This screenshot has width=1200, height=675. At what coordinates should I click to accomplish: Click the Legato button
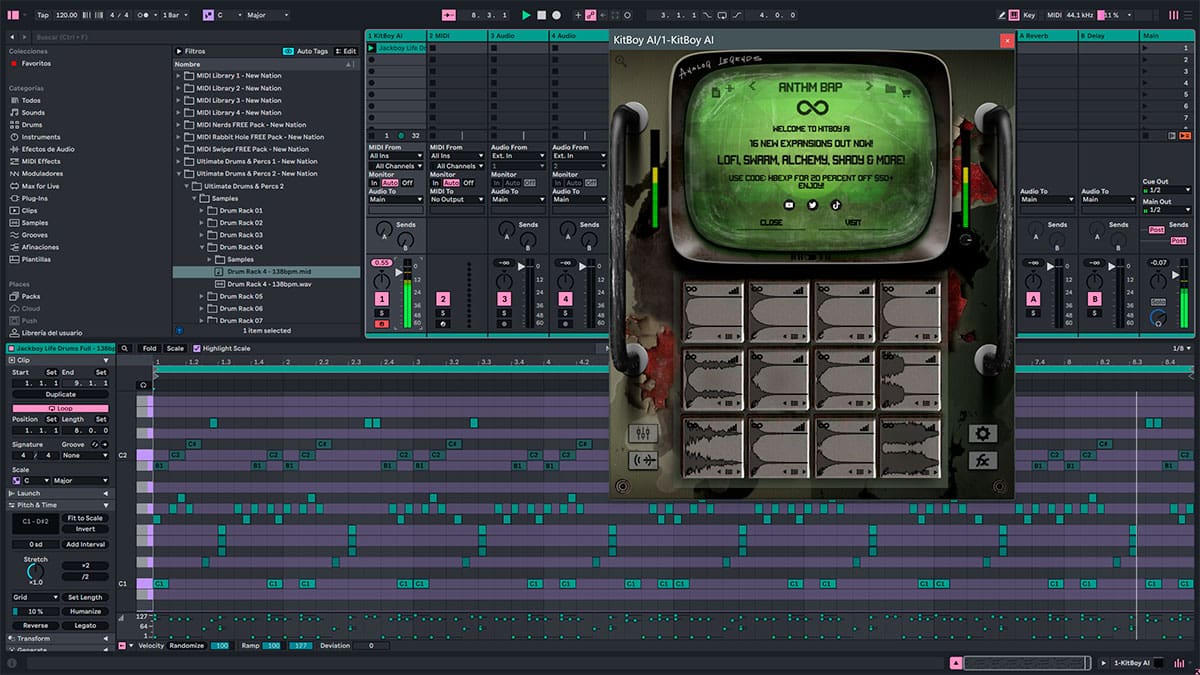pyautogui.click(x=86, y=625)
